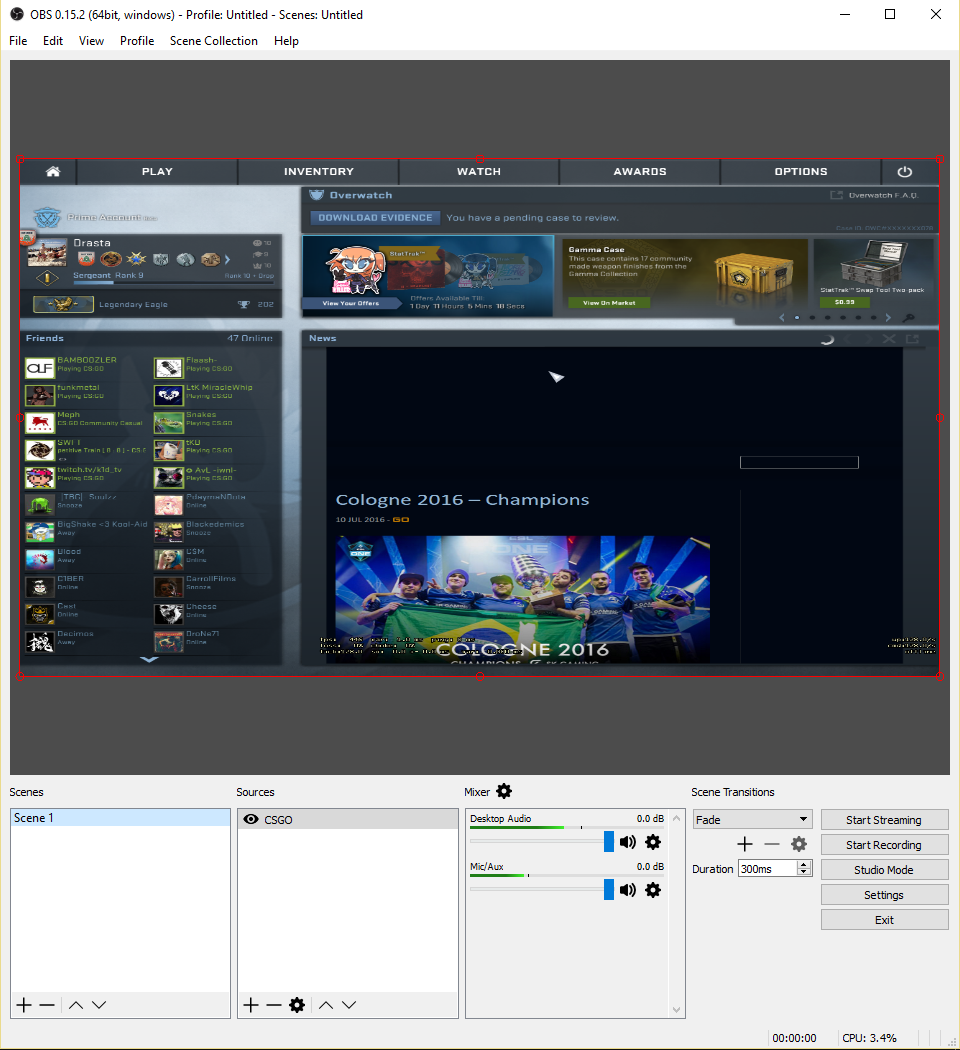Viewport: 960px width, 1050px height.
Task: Click Cologne 2016 Champions news image
Action: [522, 599]
